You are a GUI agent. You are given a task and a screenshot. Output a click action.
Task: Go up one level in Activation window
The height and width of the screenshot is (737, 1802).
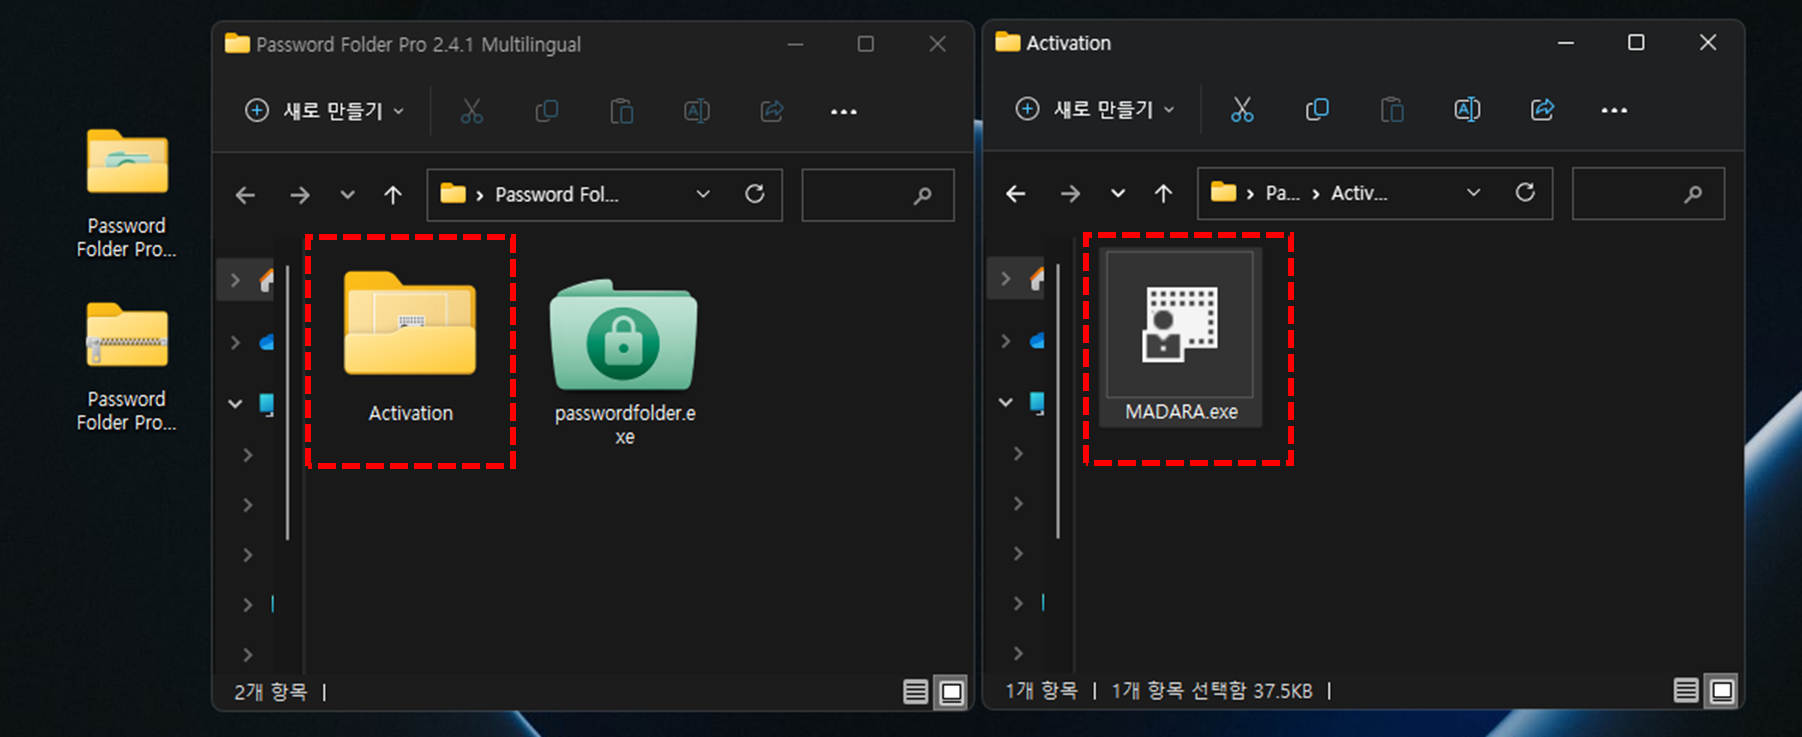1163,193
